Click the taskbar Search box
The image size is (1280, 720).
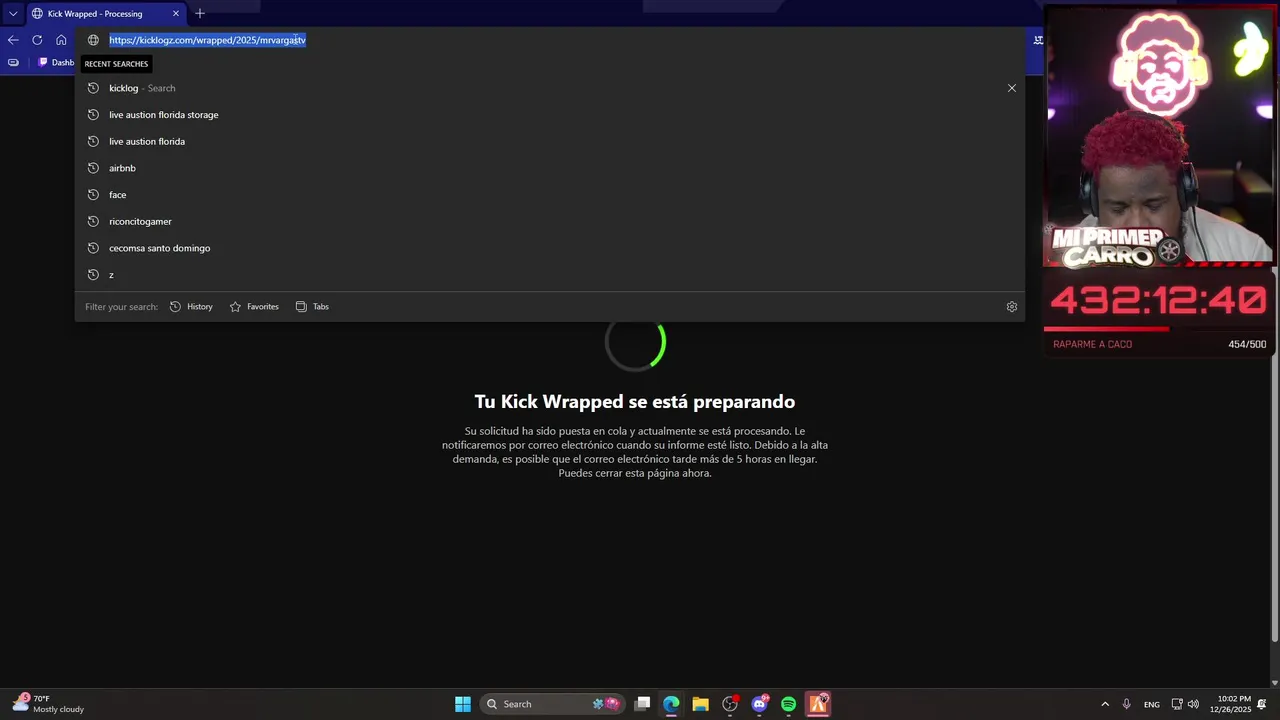[552, 704]
